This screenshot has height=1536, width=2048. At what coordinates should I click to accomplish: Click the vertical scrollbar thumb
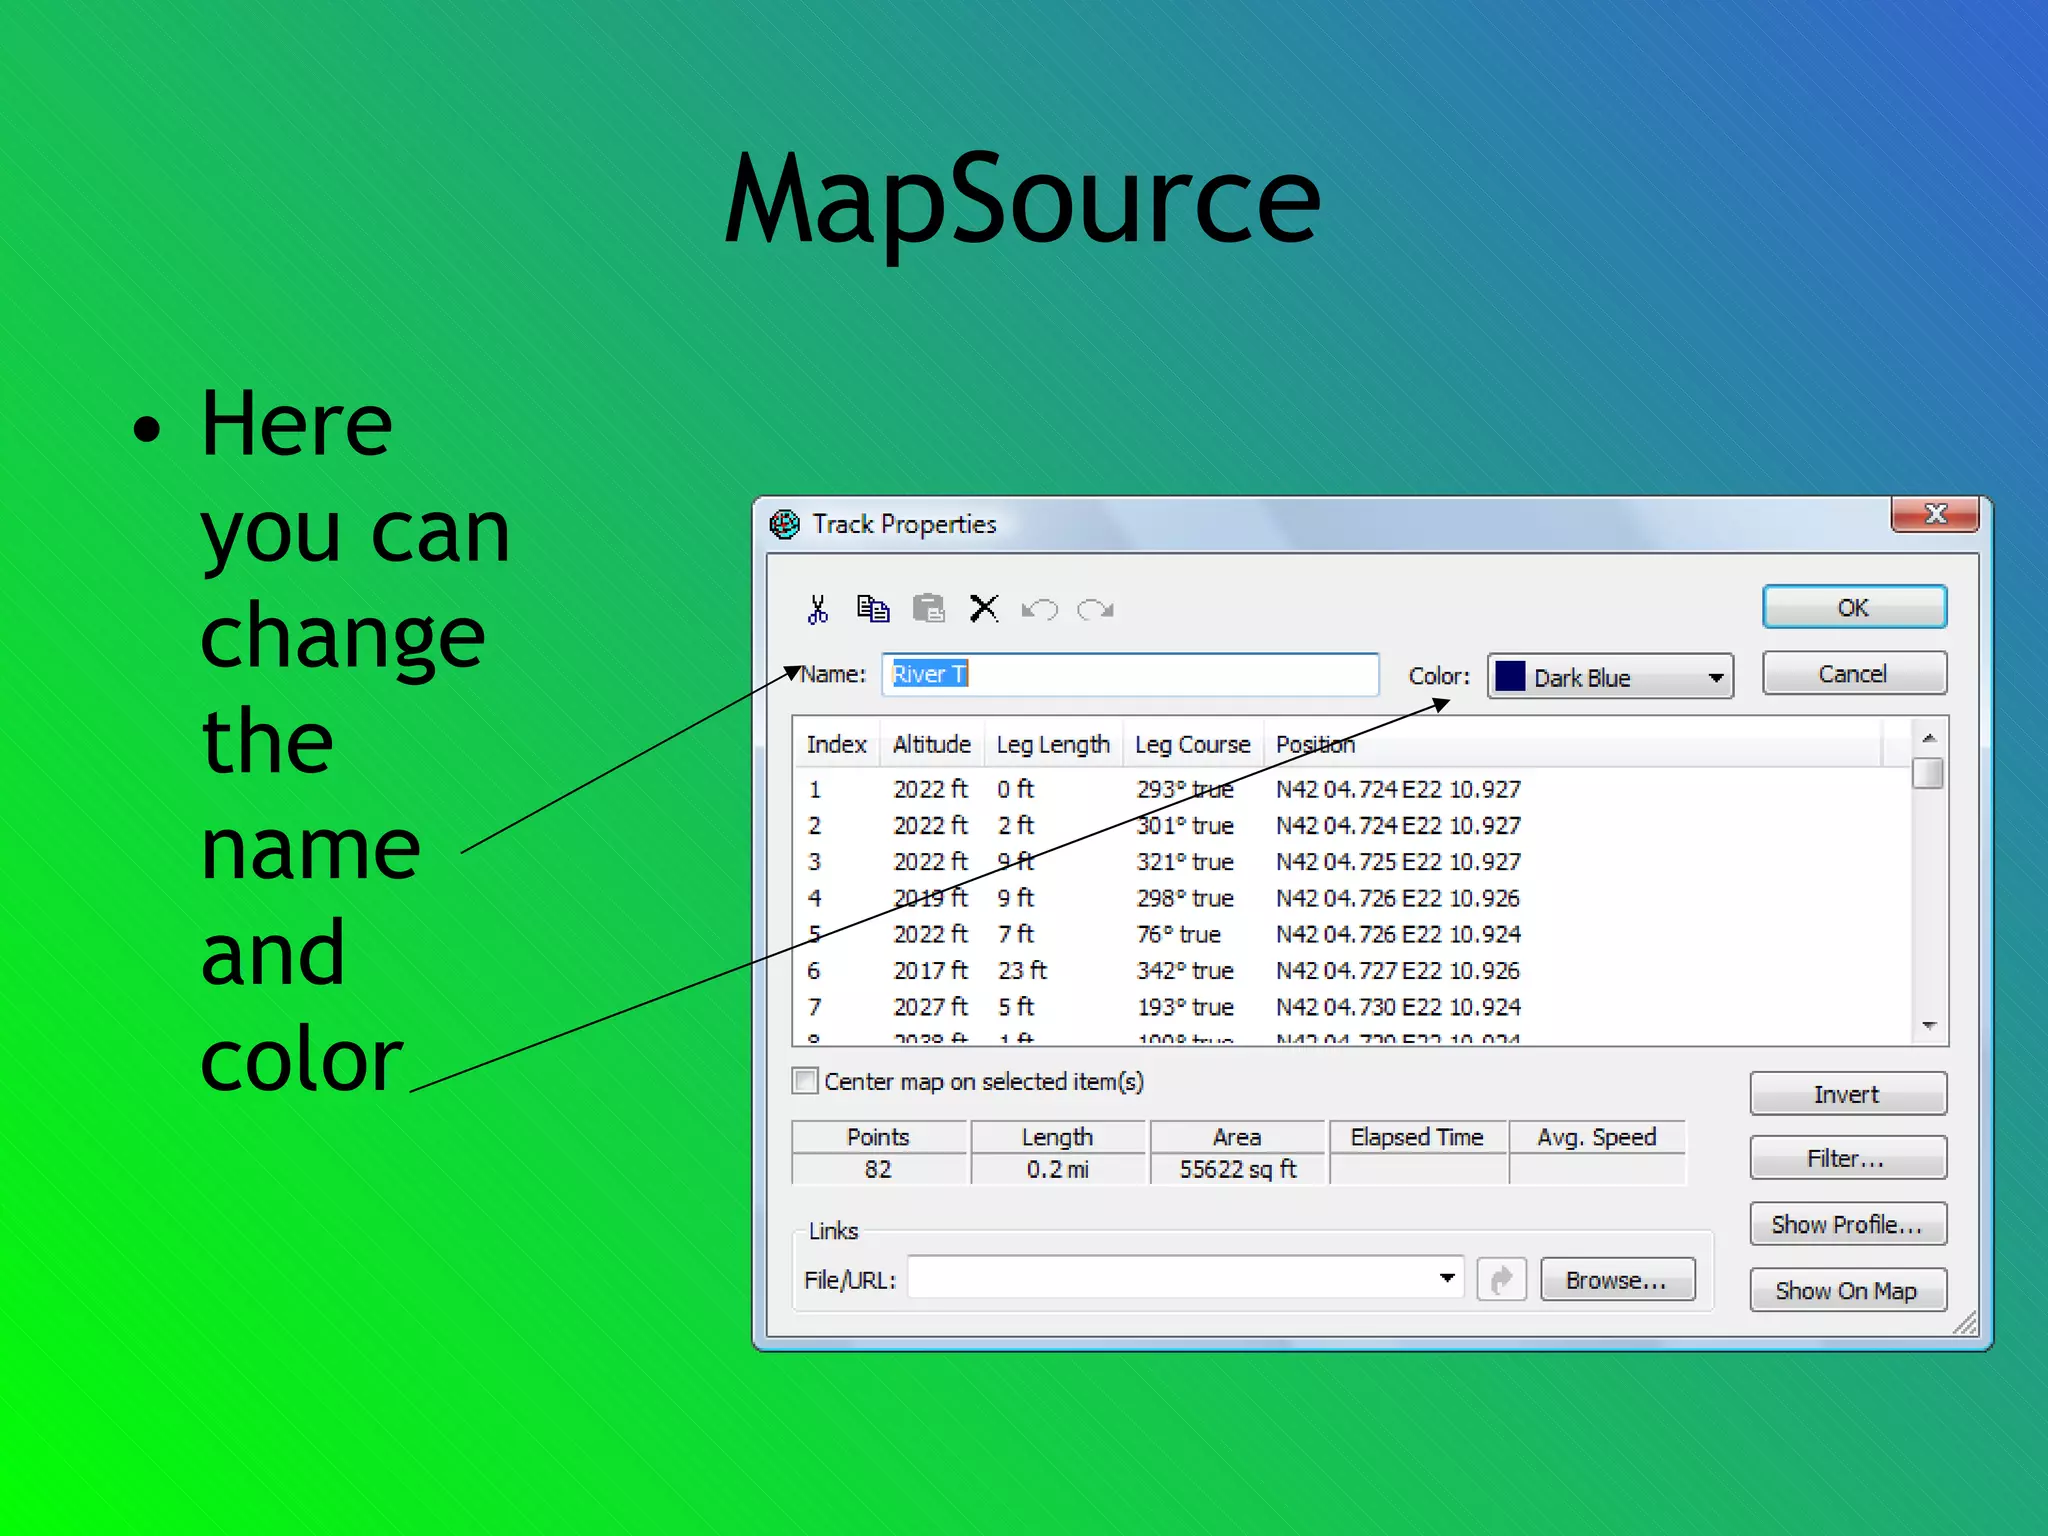click(x=1928, y=773)
